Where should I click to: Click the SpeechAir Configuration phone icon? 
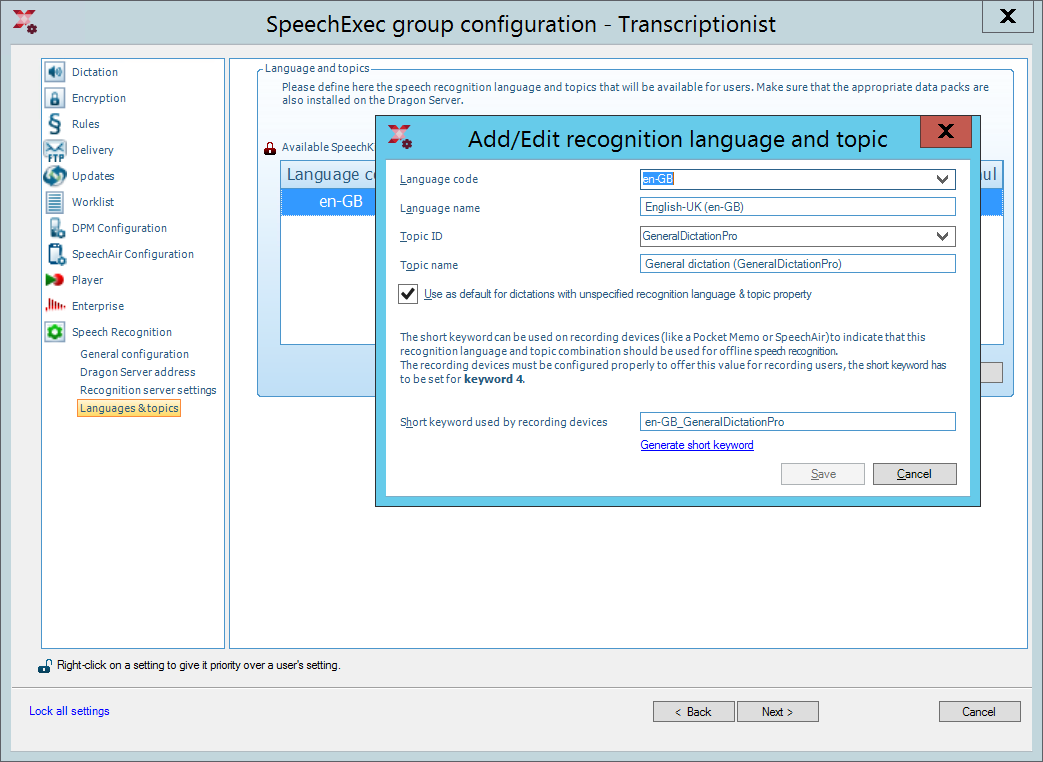(55, 254)
